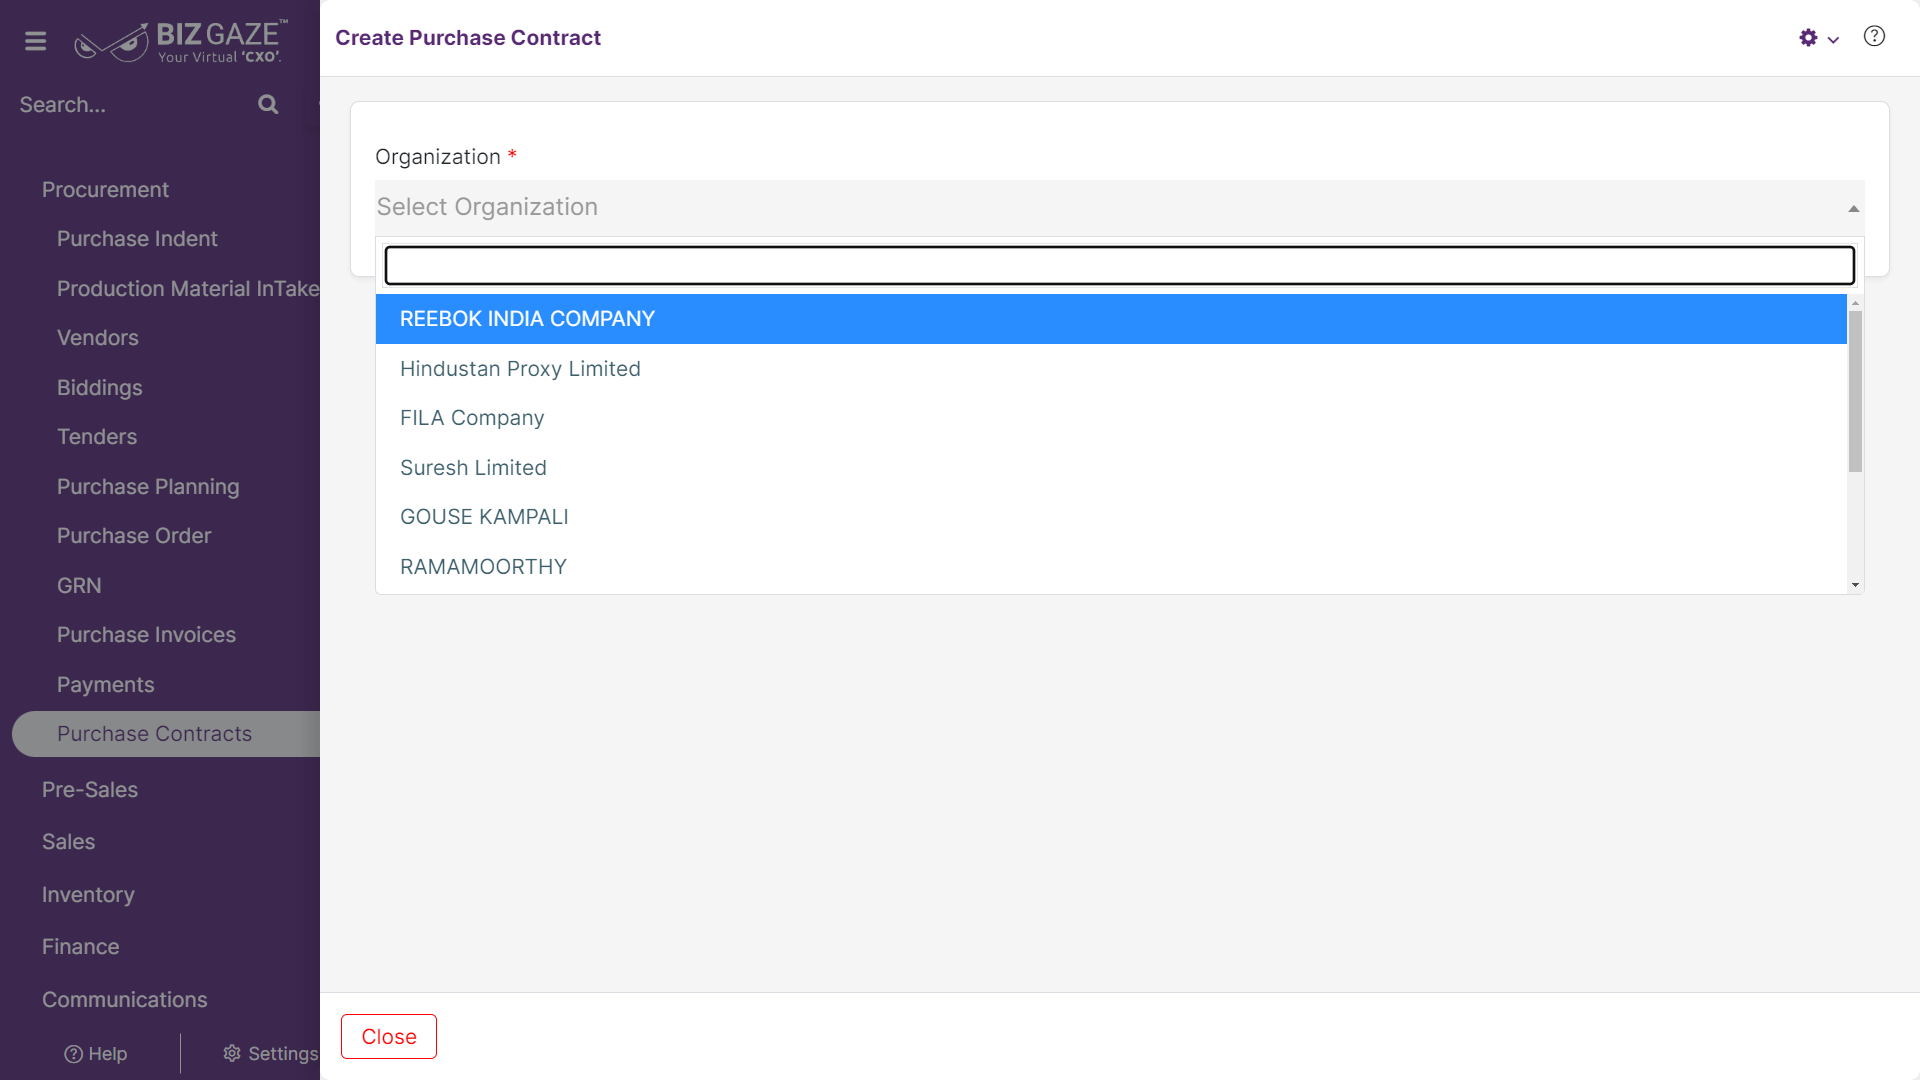1920x1080 pixels.
Task: Open the Finance module
Action: (81, 947)
